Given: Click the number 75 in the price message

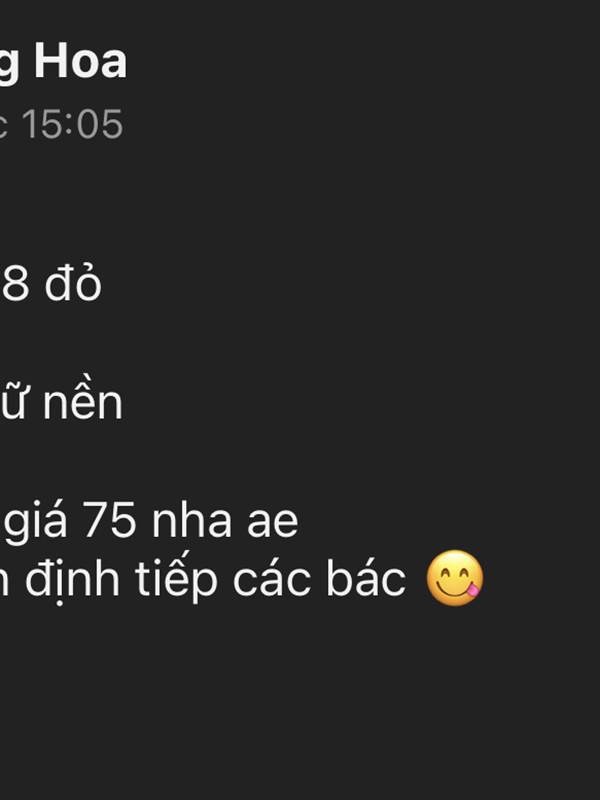Looking at the screenshot, I should click(109, 520).
